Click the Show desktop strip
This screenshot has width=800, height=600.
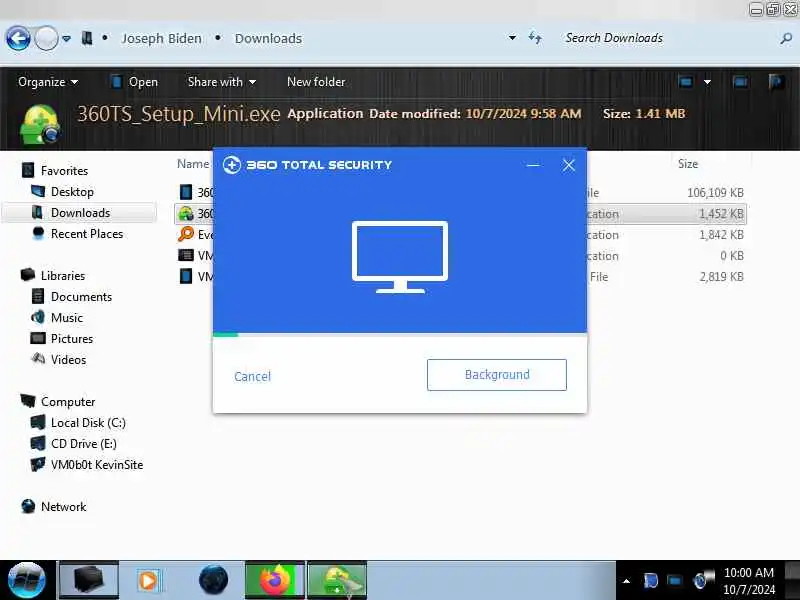(792, 580)
